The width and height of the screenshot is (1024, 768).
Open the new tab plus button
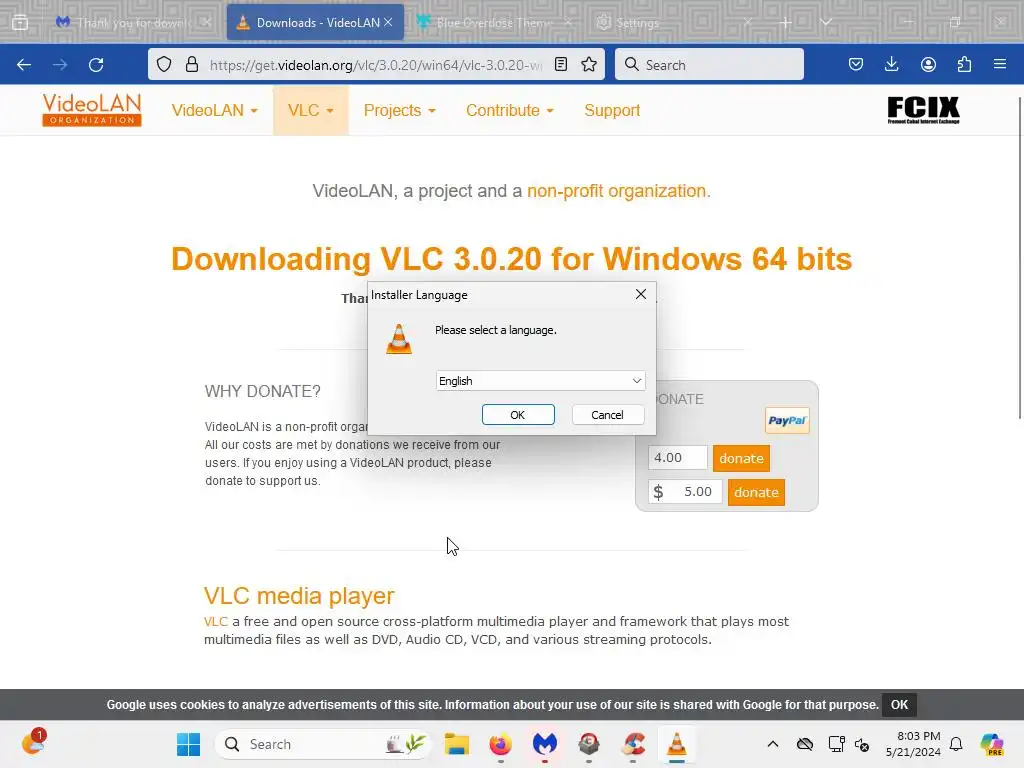pyautogui.click(x=786, y=22)
